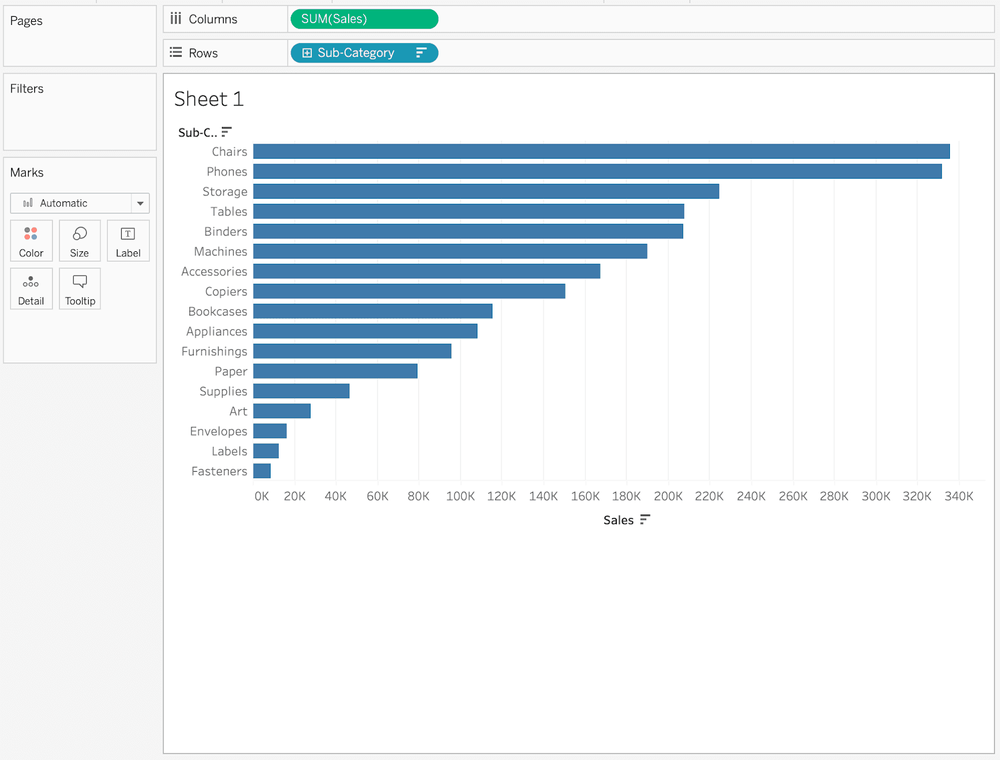The width and height of the screenshot is (1000, 760).
Task: Click the Storage row label
Action: coord(225,192)
